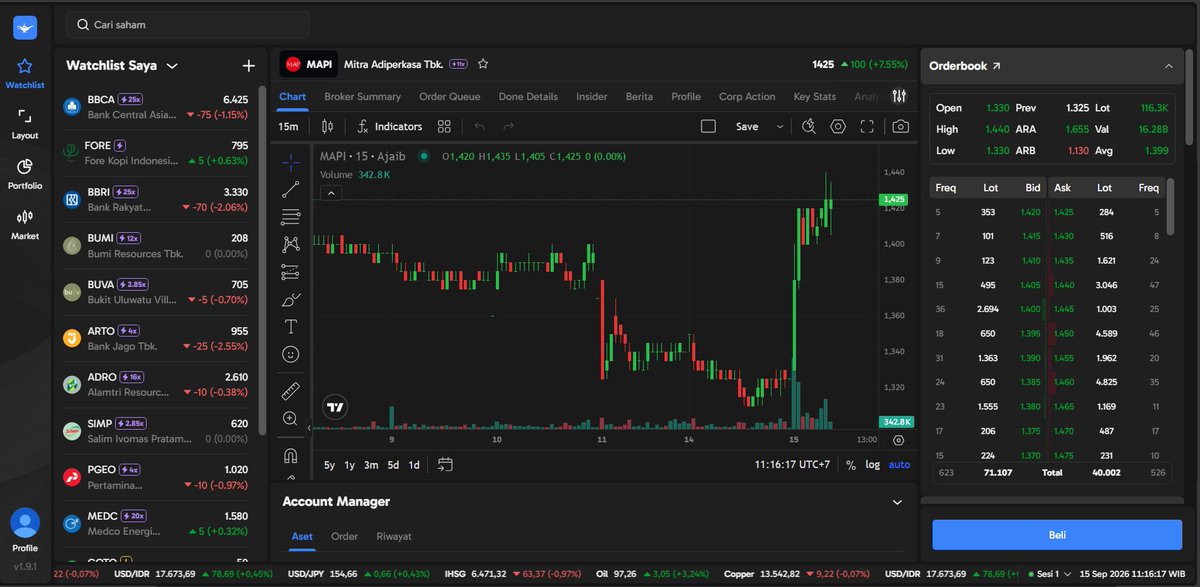
Task: Toggle the chart layout square checkbox
Action: [708, 127]
